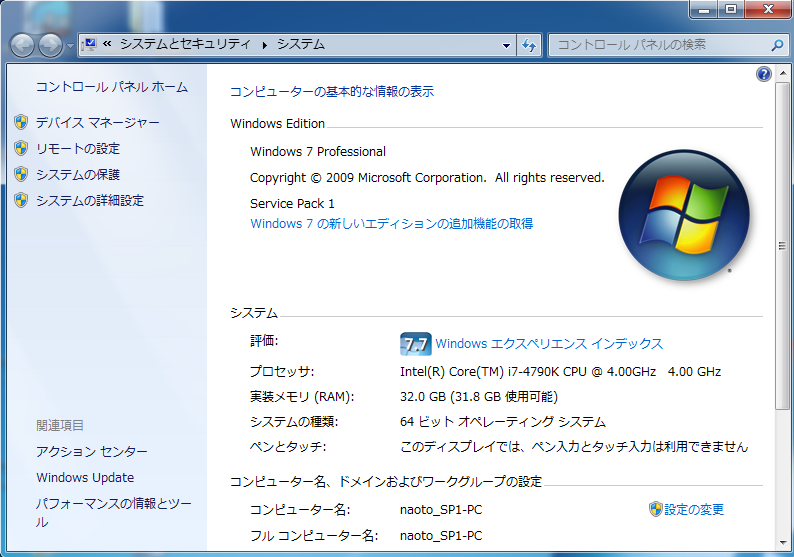Open リモートの設定
The image size is (794, 557).
[x=78, y=148]
